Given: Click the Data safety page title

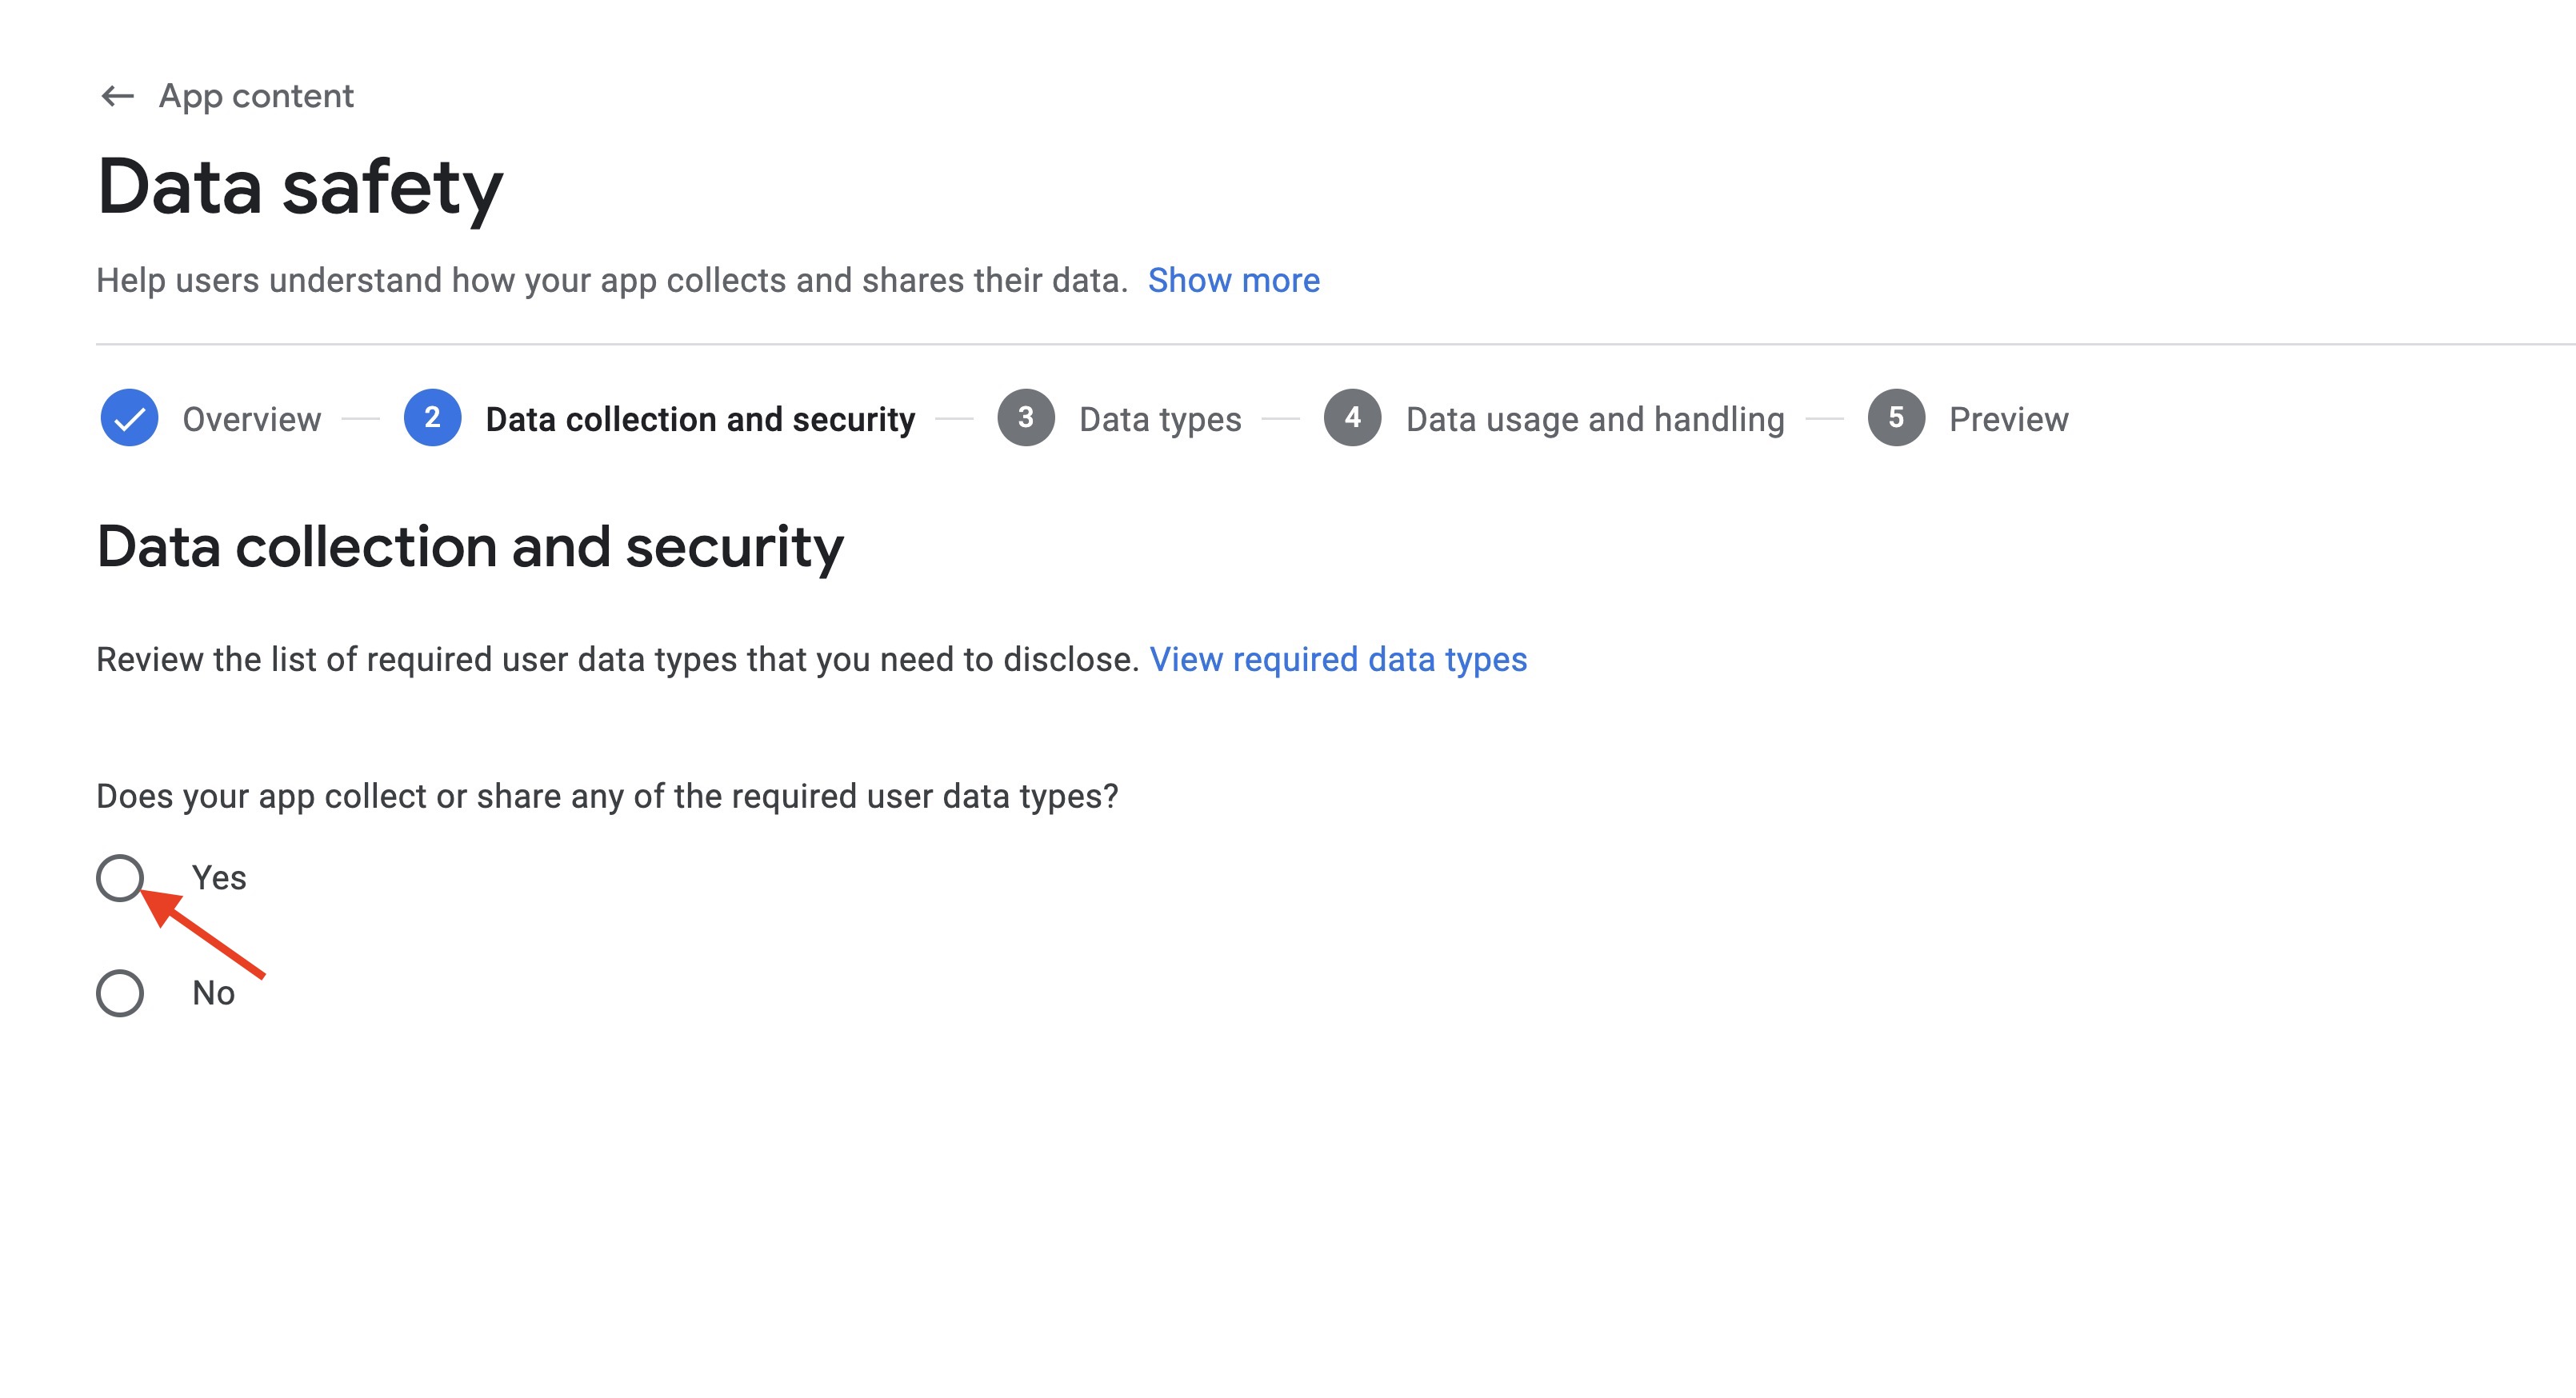Looking at the screenshot, I should click(x=300, y=187).
